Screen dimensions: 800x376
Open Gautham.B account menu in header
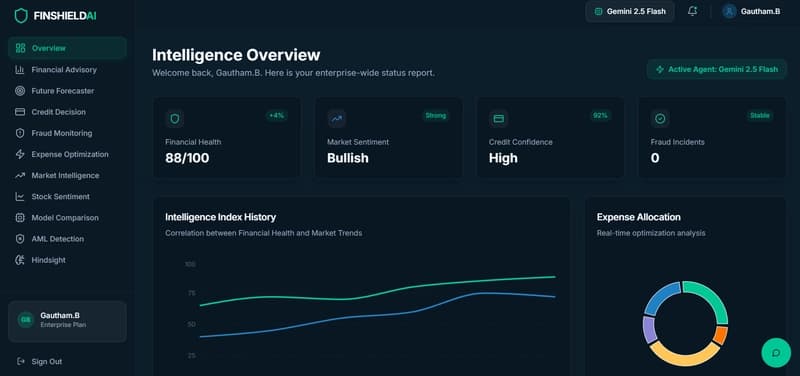pos(752,11)
